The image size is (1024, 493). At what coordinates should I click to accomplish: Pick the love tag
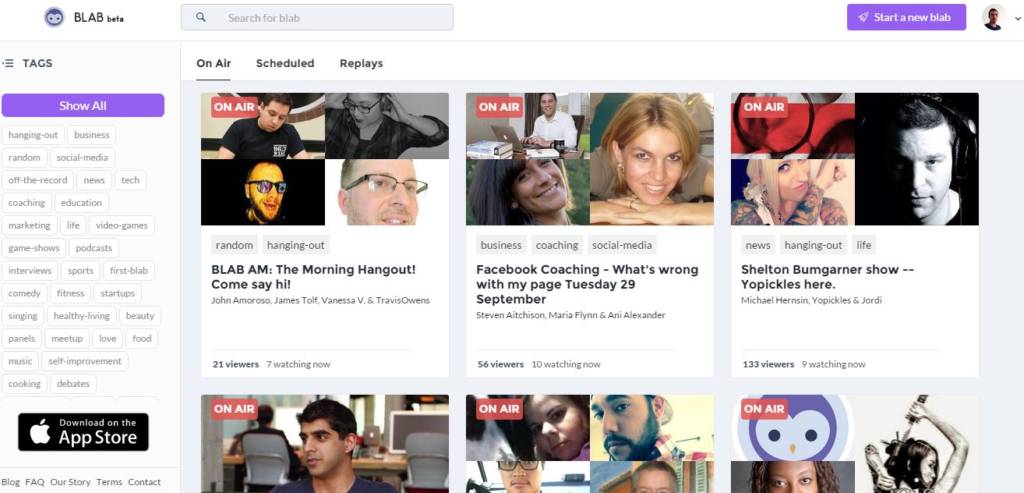108,338
